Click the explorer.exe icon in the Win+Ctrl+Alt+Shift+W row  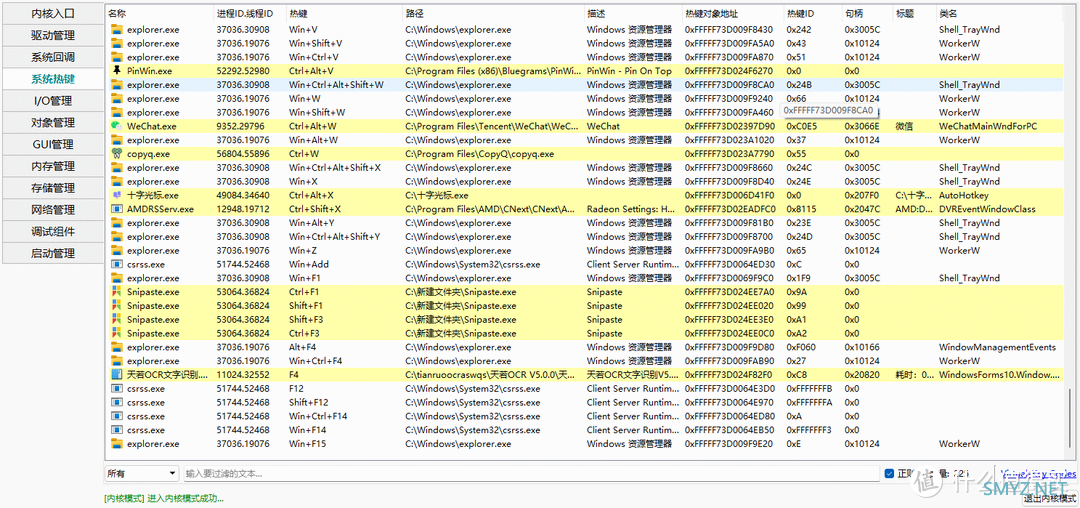point(116,85)
